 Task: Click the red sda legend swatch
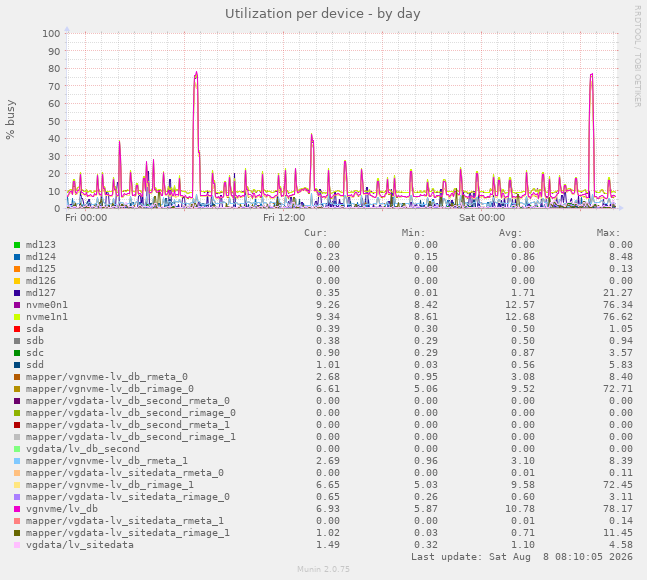pos(17,329)
